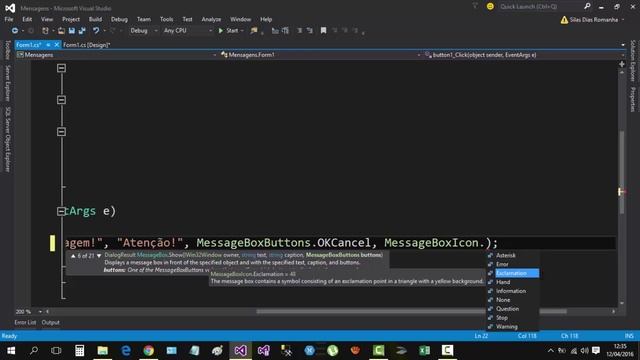Open the button1_Click member dropdown
This screenshot has width=640, height=360.
524,55
